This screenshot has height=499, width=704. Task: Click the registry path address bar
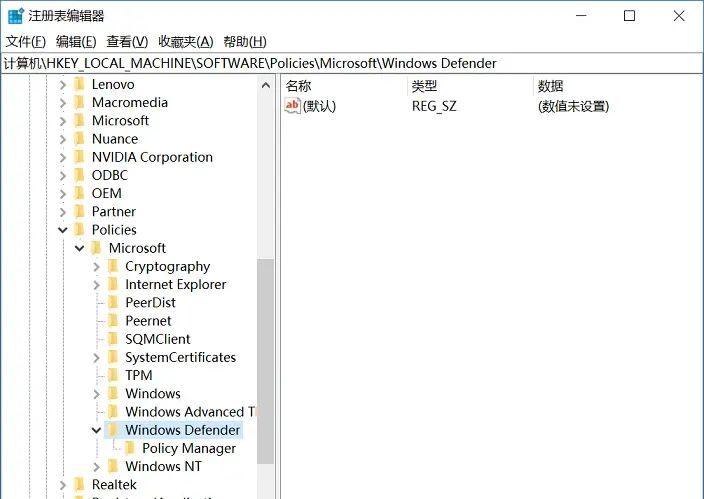click(352, 63)
